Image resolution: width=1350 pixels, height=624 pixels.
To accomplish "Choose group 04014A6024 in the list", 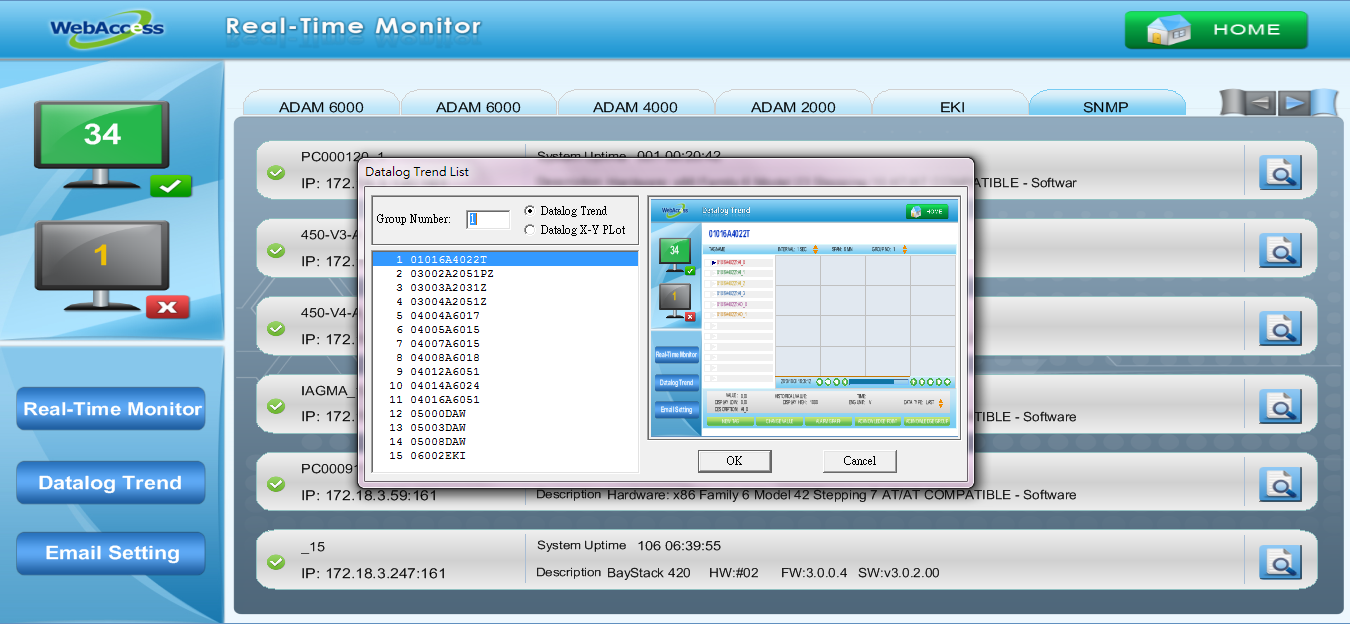I will pyautogui.click(x=505, y=386).
